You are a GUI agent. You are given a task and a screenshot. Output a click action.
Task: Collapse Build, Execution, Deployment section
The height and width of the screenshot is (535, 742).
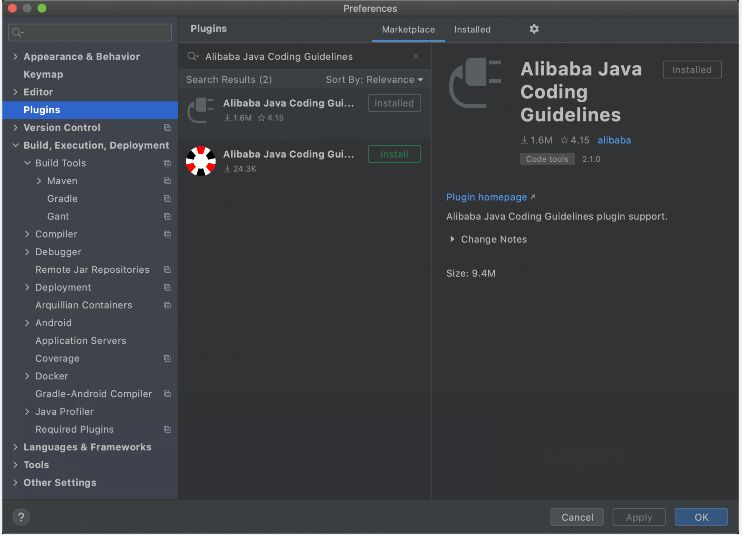point(15,145)
